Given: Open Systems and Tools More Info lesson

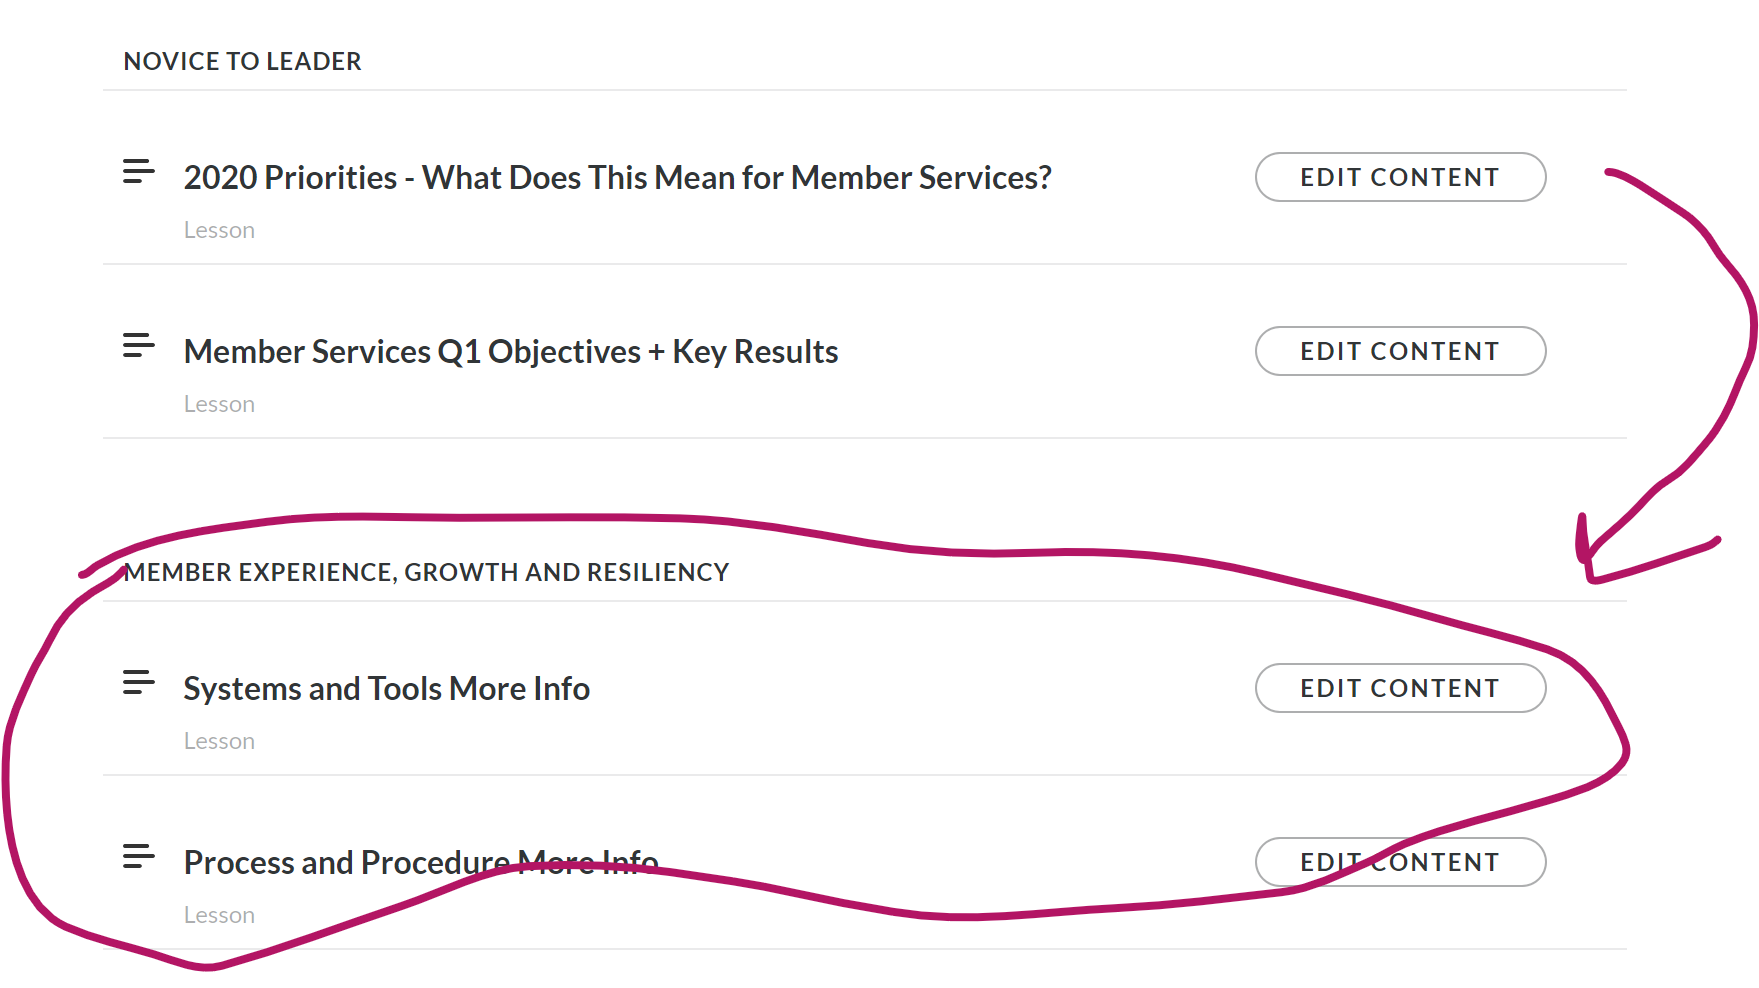Looking at the screenshot, I should tap(386, 689).
